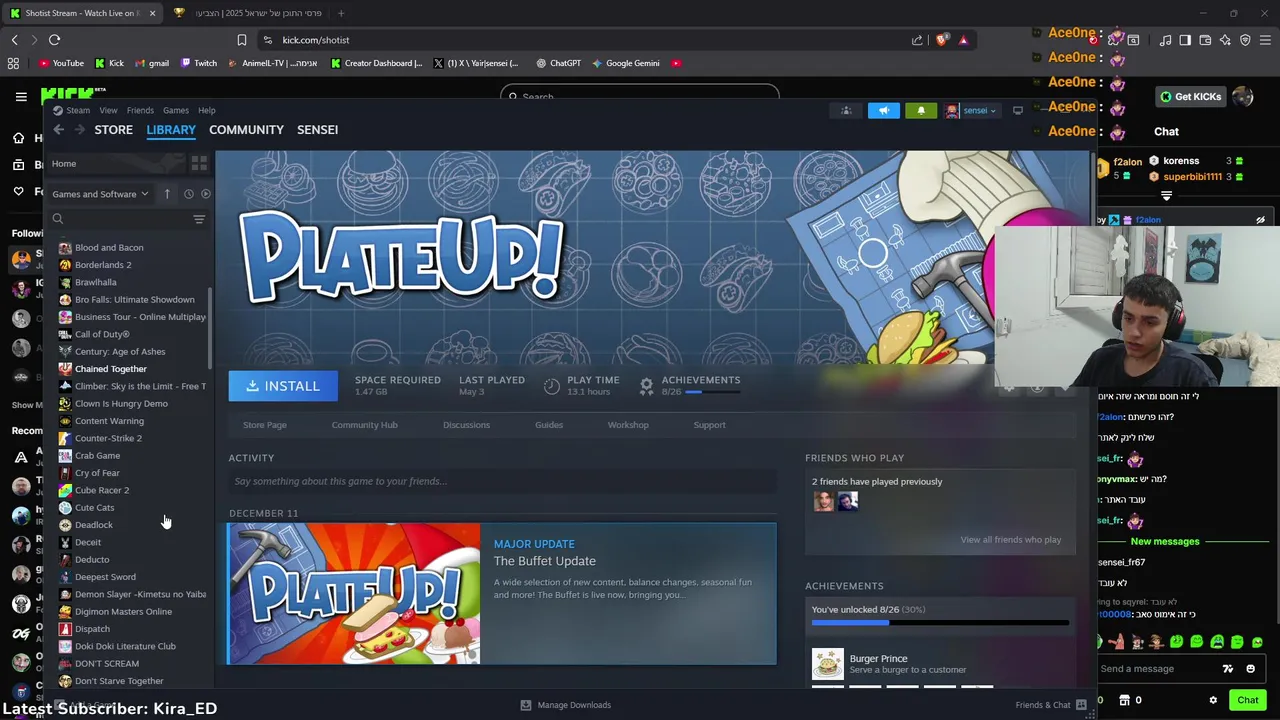The width and height of the screenshot is (1280, 720).
Task: Click the Say something about this game field
Action: coord(502,481)
